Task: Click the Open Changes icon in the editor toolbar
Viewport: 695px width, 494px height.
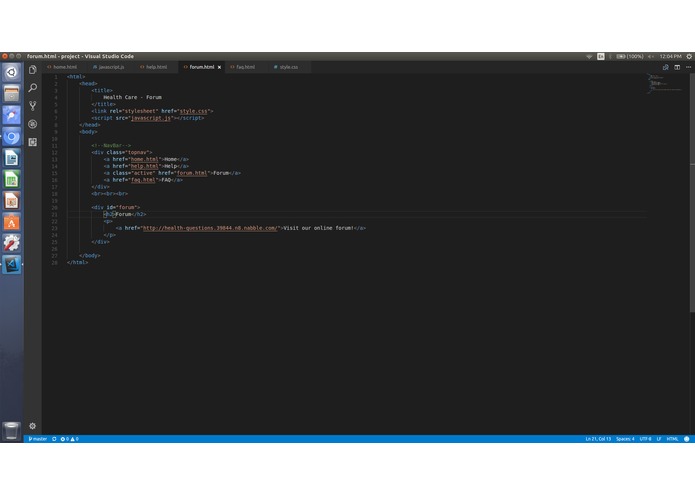Action: coord(665,67)
